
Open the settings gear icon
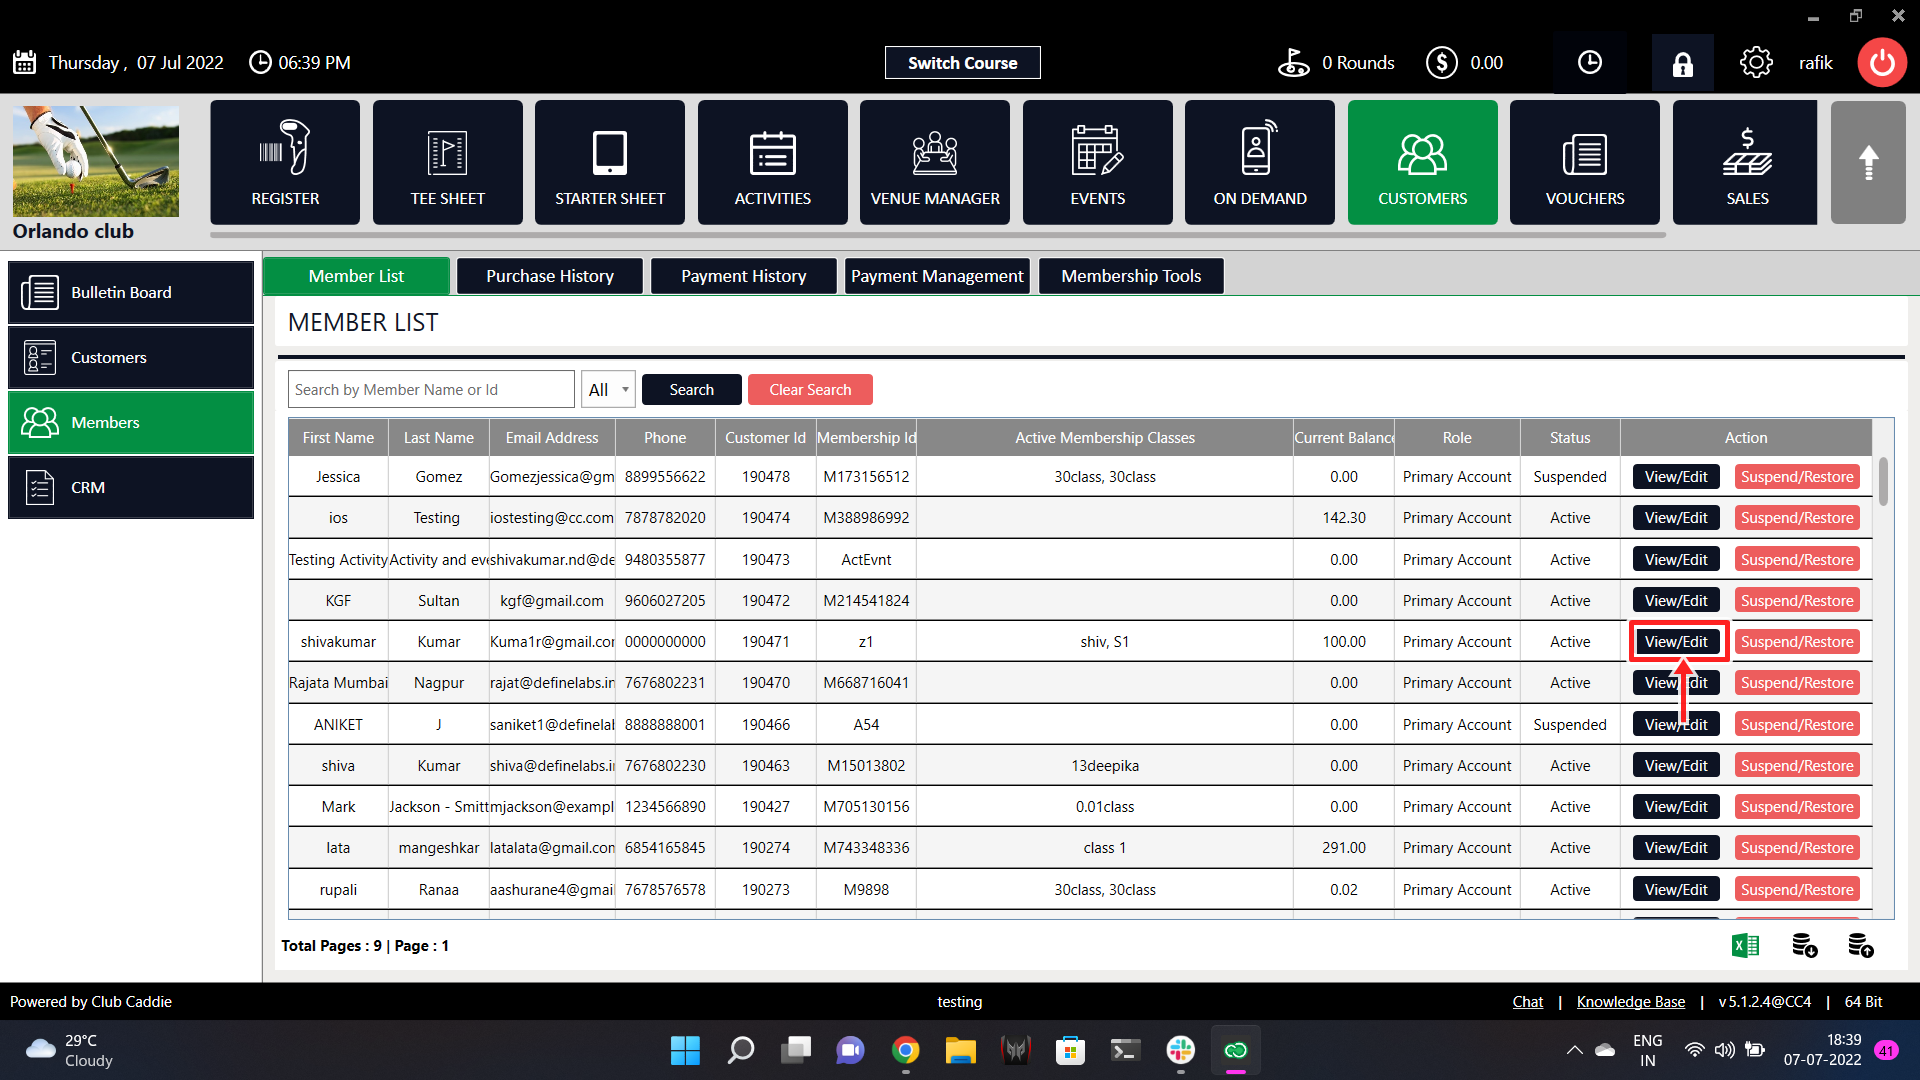[1755, 63]
